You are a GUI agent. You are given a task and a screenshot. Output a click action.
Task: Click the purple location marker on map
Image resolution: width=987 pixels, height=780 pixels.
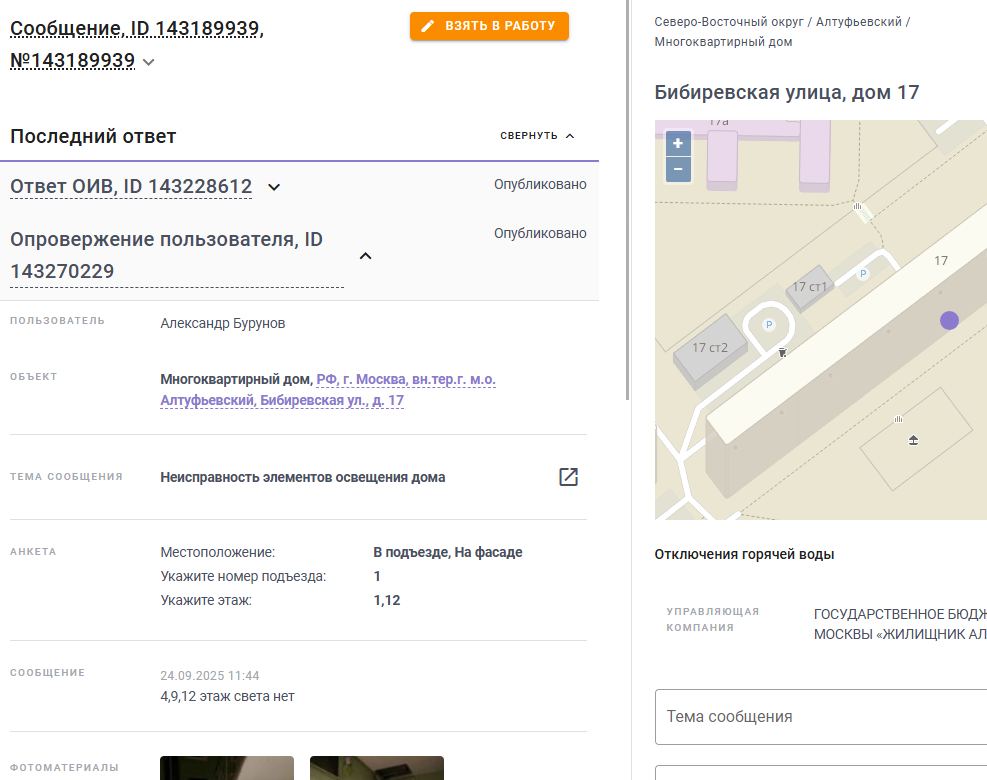point(949,320)
